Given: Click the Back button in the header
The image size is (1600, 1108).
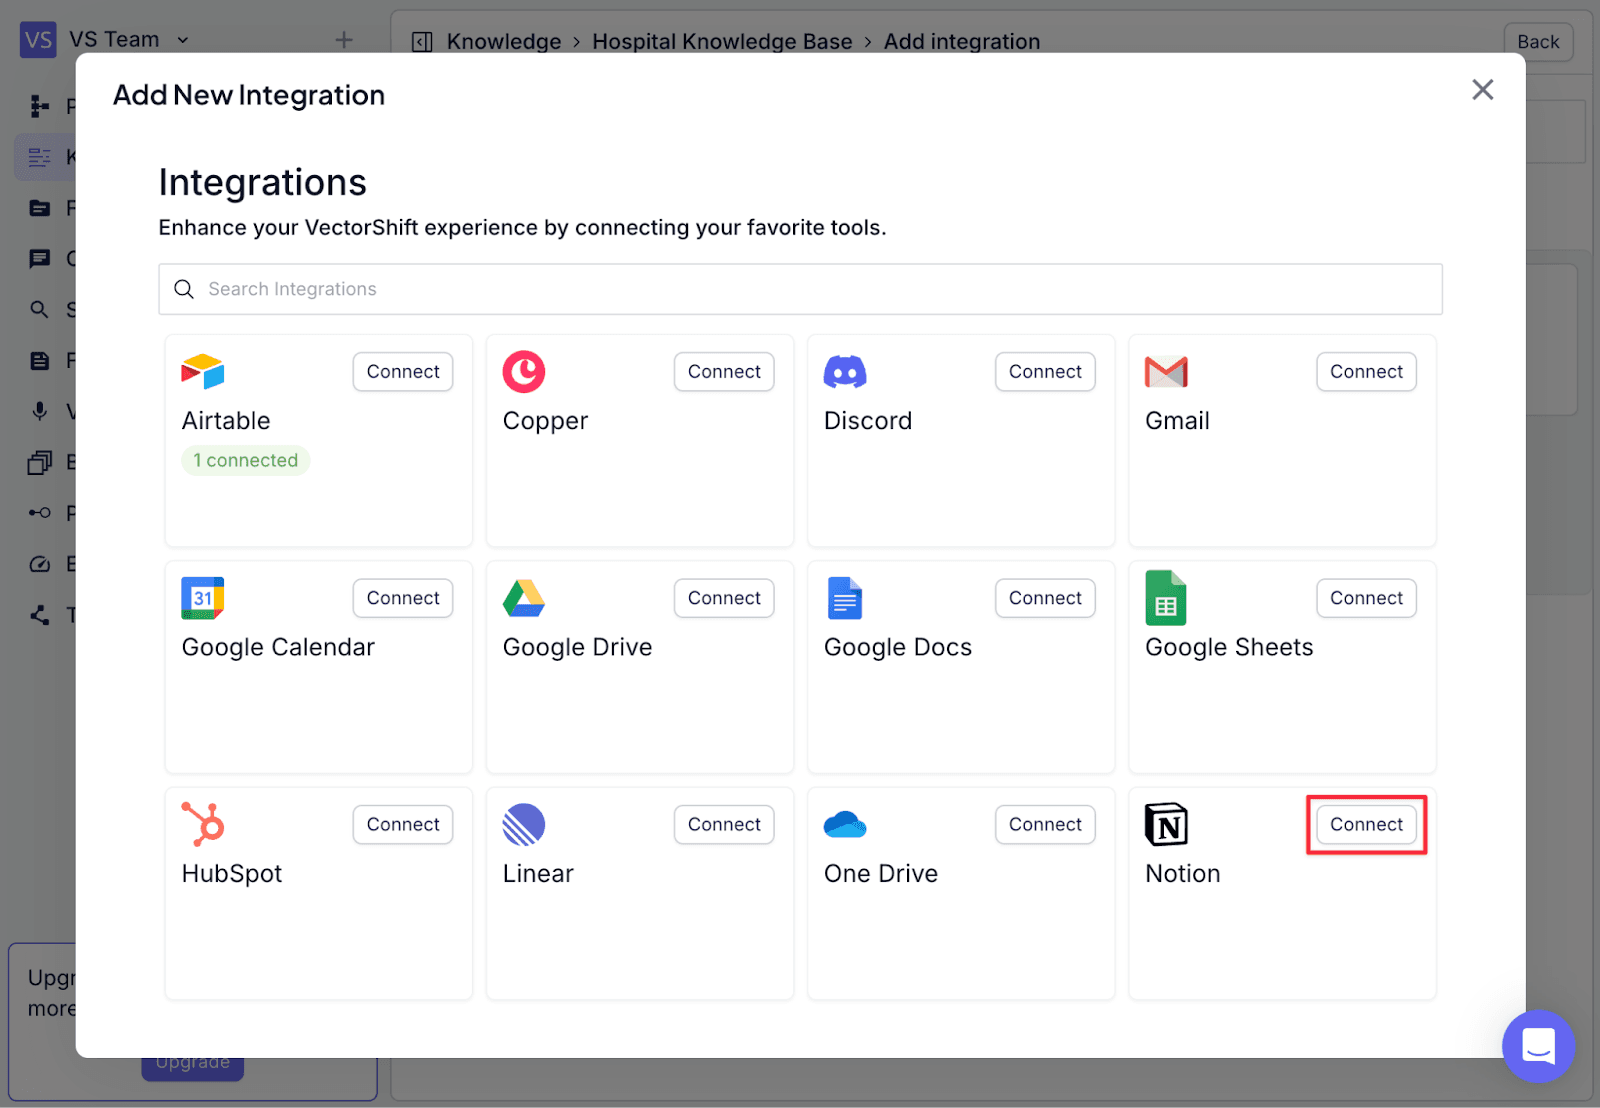Looking at the screenshot, I should pyautogui.click(x=1538, y=42).
